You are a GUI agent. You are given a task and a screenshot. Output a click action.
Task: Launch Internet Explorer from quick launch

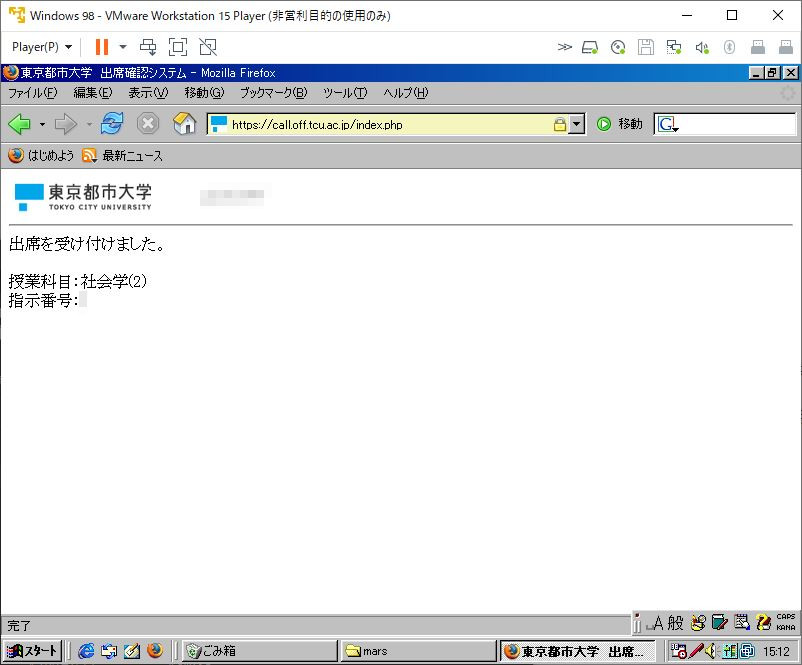[x=86, y=651]
